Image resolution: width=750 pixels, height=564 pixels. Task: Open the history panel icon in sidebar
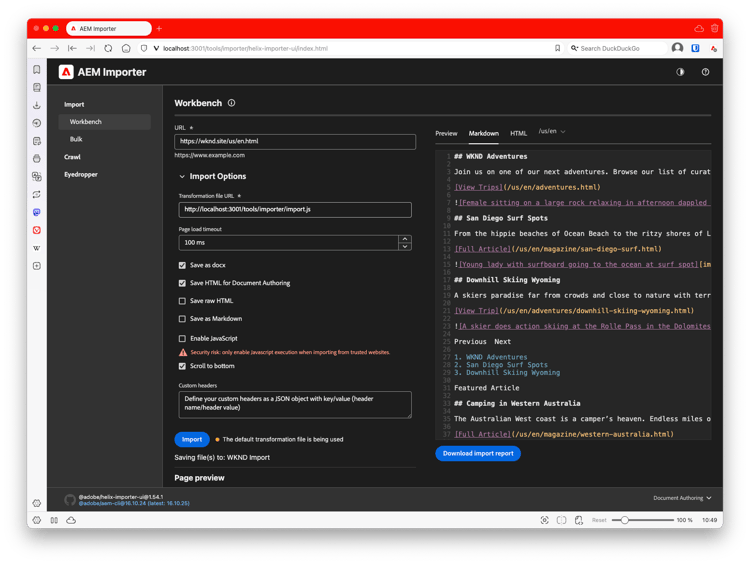[37, 123]
